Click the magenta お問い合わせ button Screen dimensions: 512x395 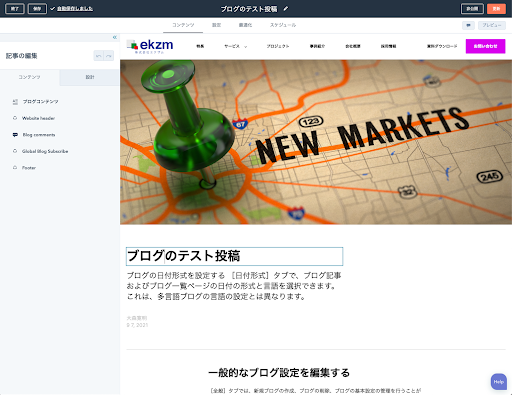(485, 46)
